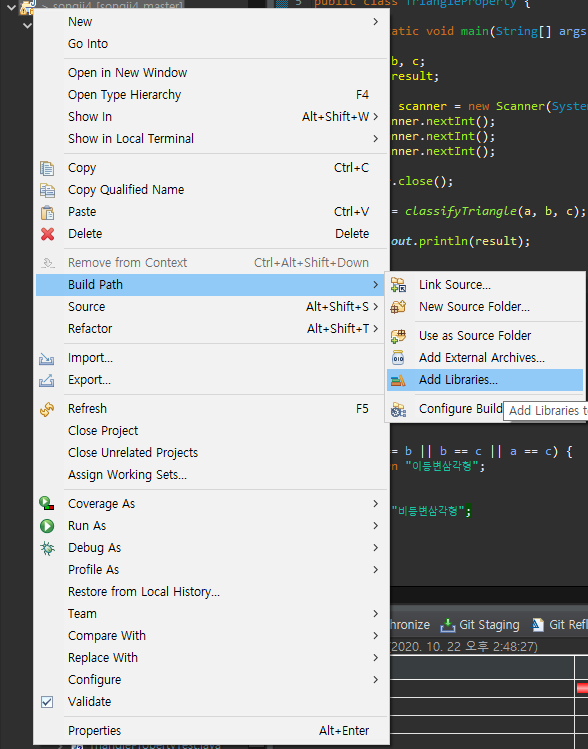
Task: Open the Build Path submenu
Action: pos(212,285)
